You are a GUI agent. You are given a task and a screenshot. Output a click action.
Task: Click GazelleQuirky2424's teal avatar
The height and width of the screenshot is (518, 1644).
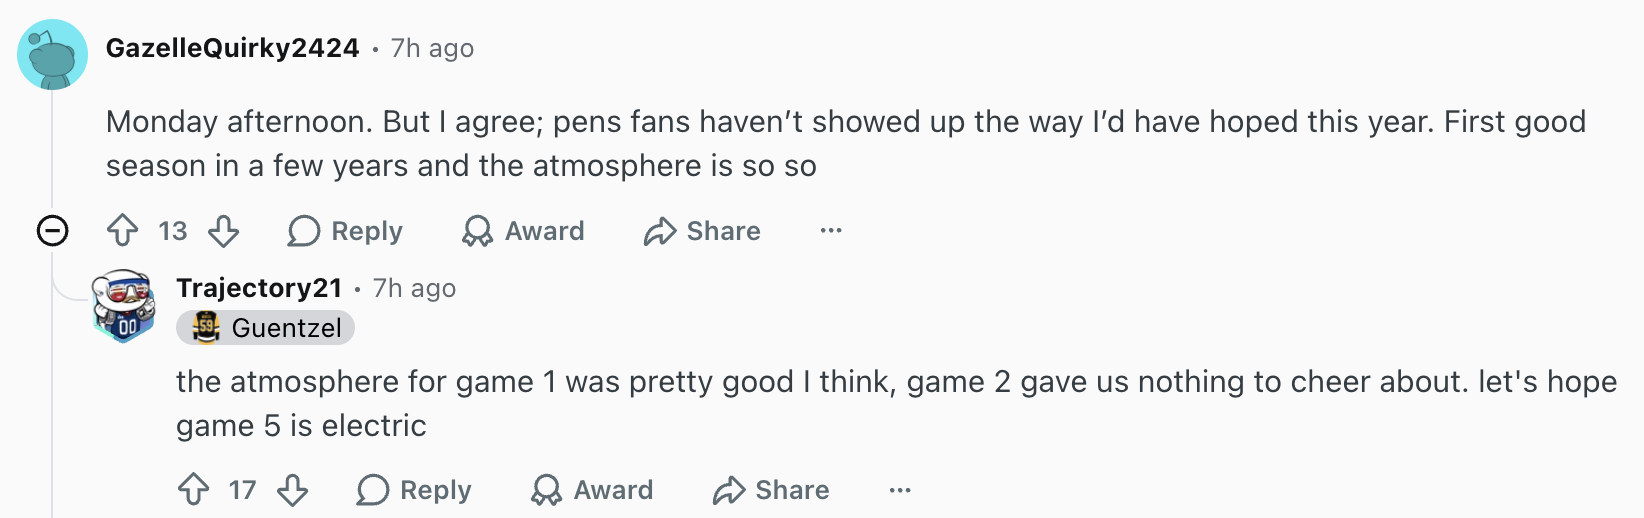click(52, 54)
